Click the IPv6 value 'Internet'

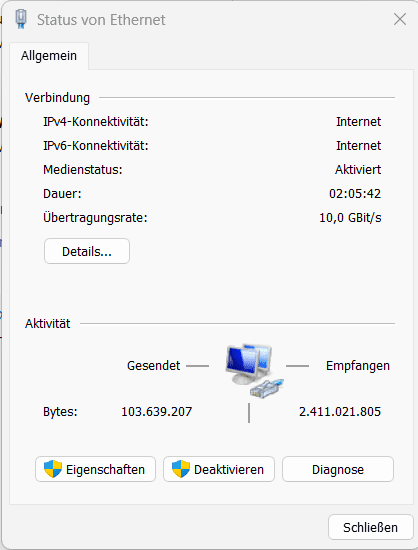point(358,146)
